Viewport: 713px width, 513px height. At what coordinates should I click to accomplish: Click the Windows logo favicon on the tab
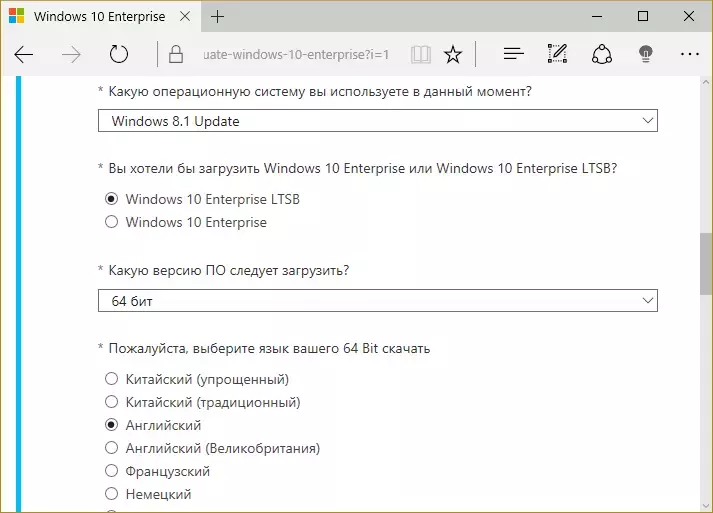coord(16,16)
